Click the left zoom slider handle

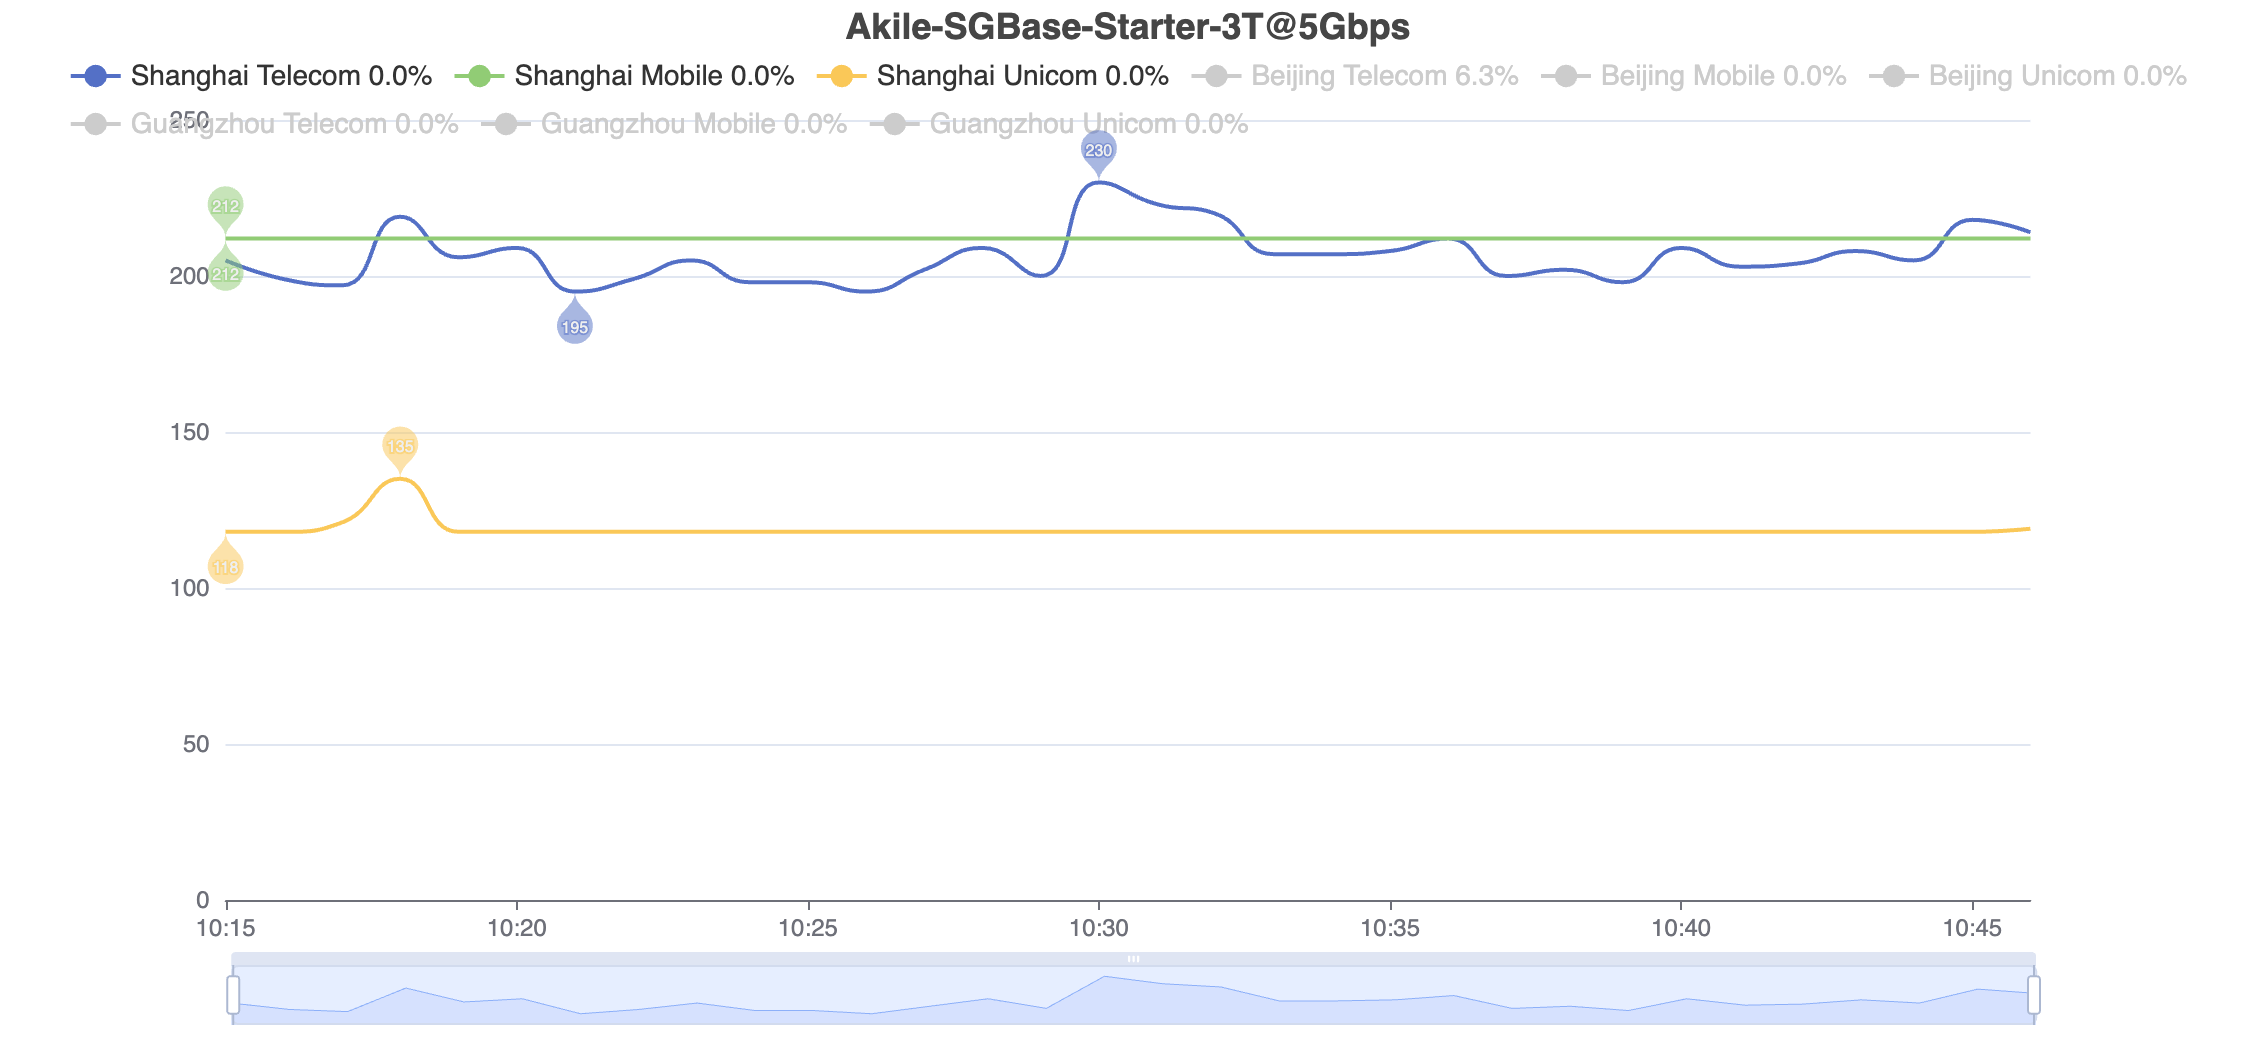(x=233, y=995)
